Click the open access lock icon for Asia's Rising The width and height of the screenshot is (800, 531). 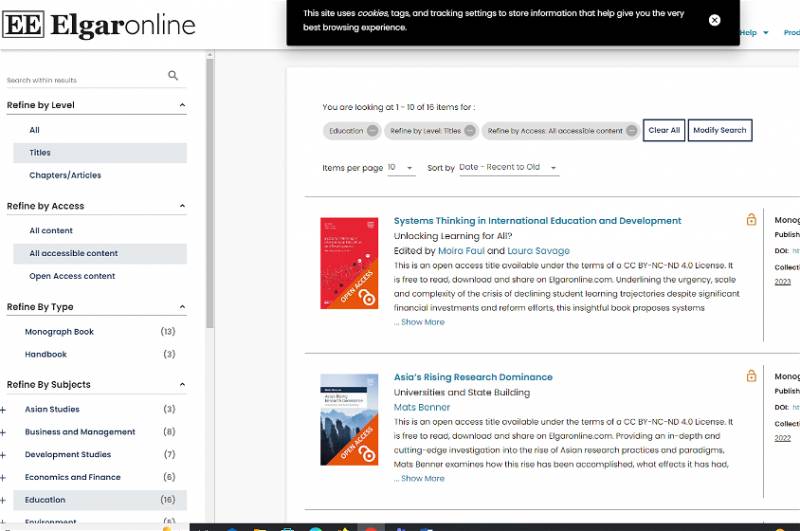(751, 376)
